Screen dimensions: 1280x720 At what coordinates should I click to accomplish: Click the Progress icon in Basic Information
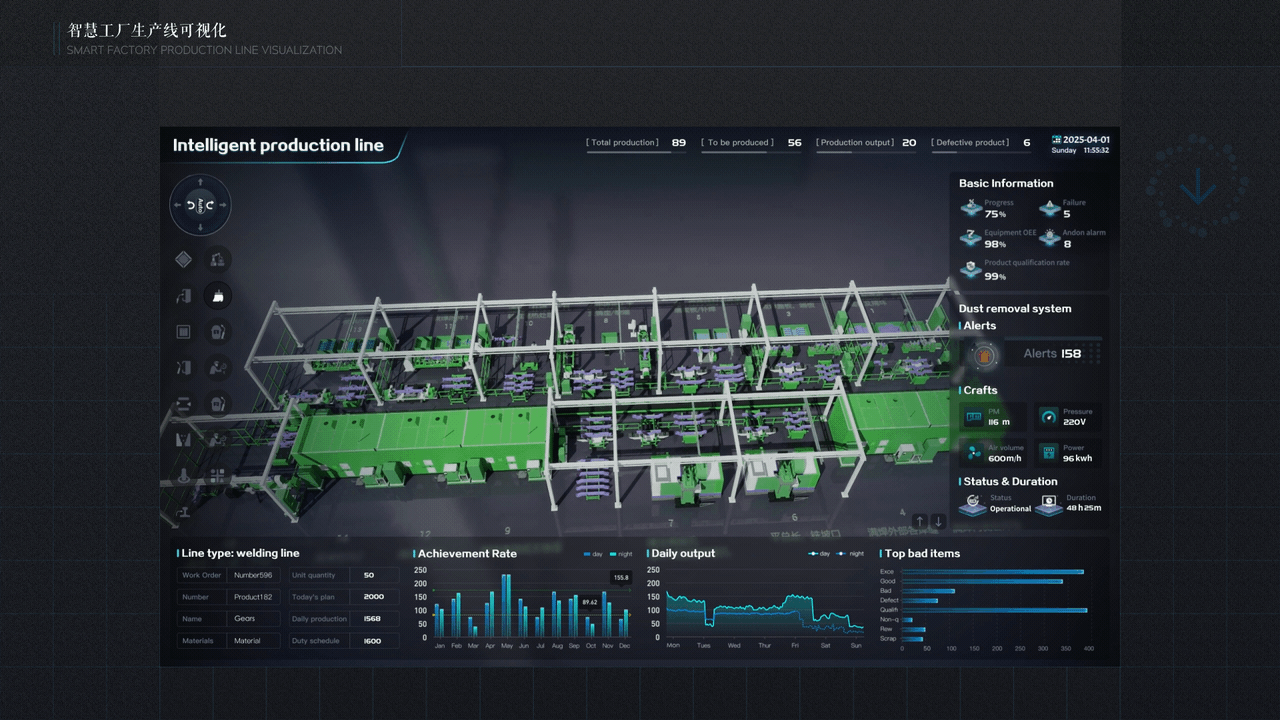tap(971, 209)
